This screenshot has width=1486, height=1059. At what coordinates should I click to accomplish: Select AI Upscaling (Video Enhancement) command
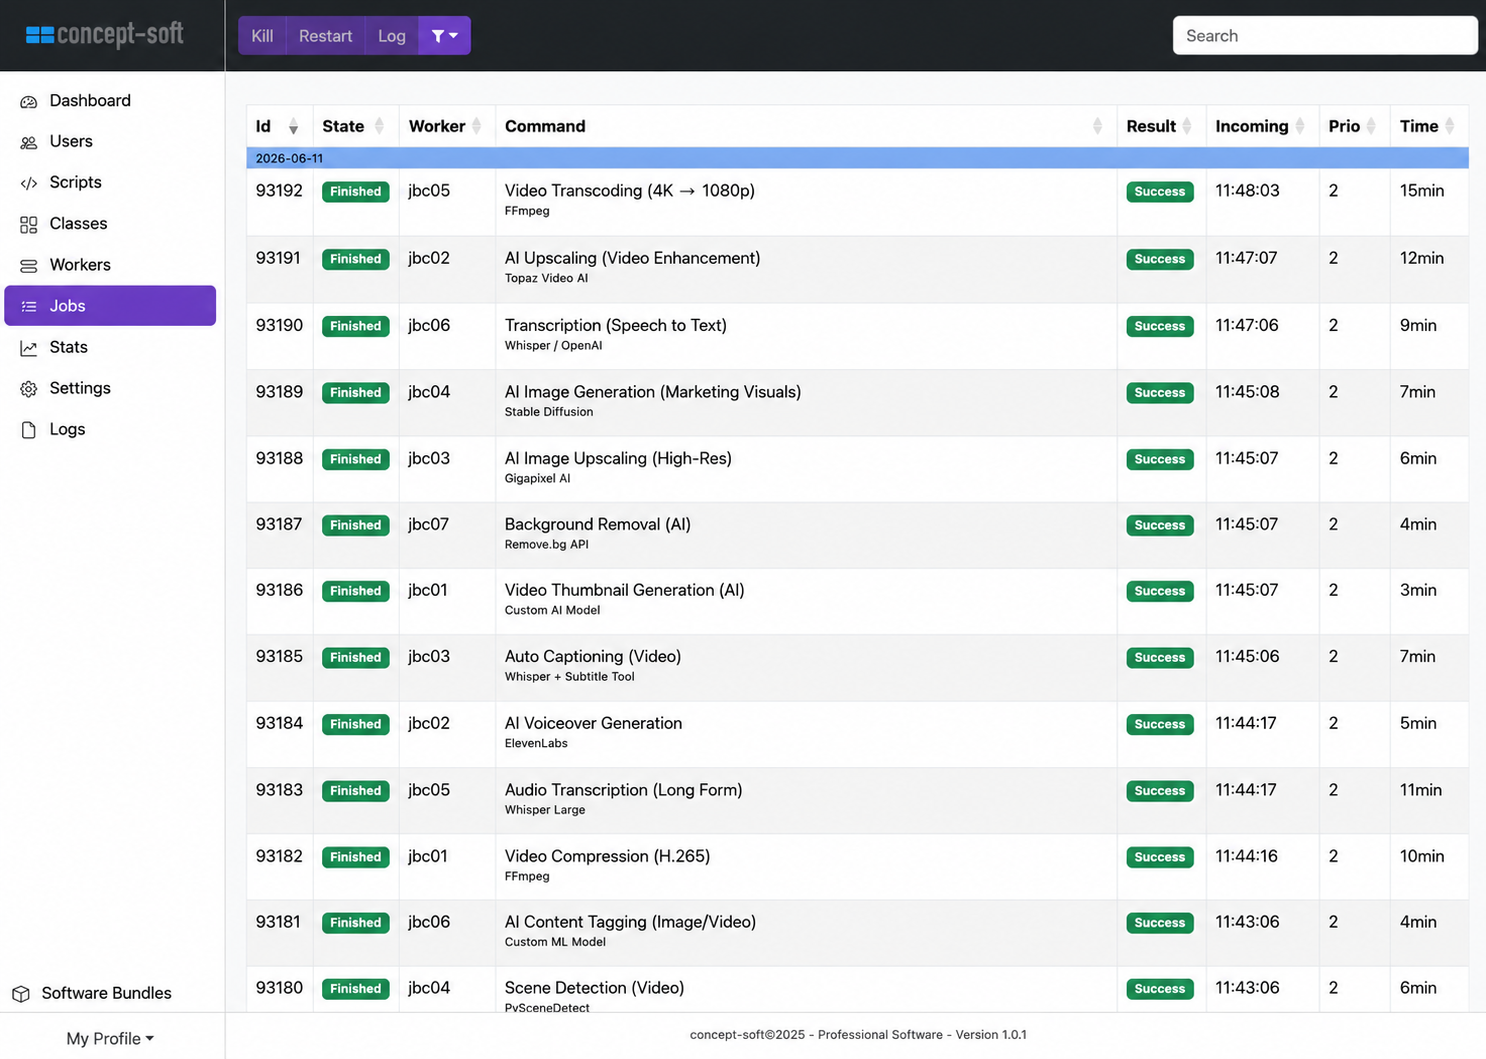(632, 258)
